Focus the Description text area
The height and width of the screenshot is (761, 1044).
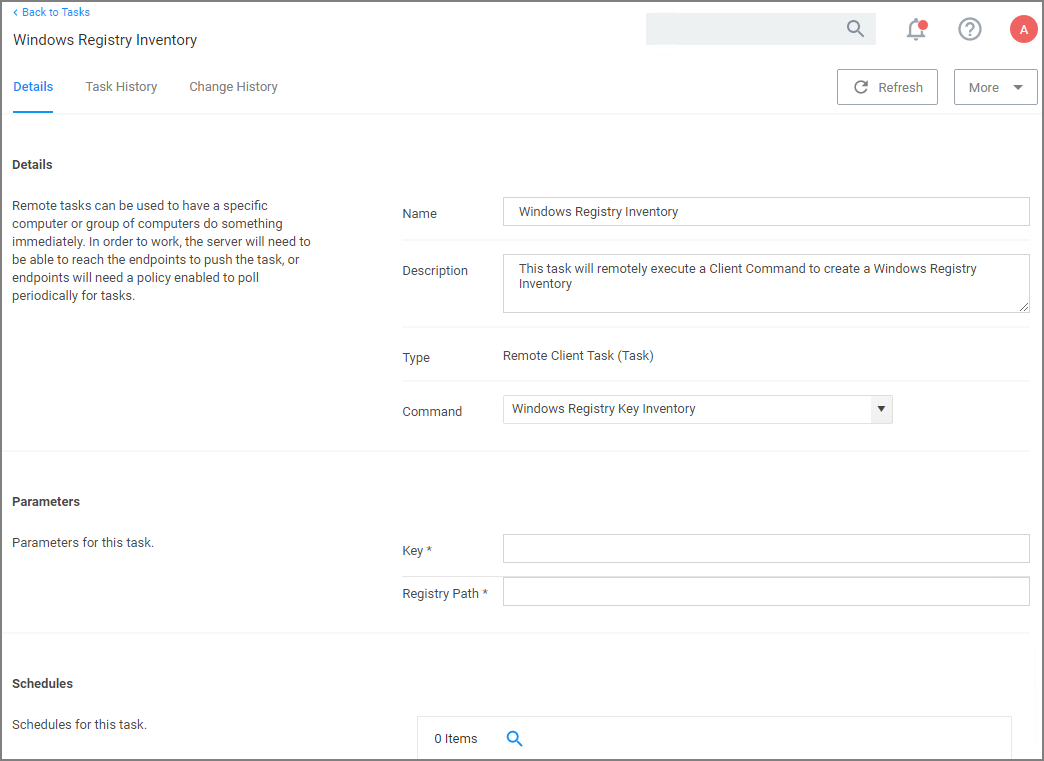coord(765,283)
